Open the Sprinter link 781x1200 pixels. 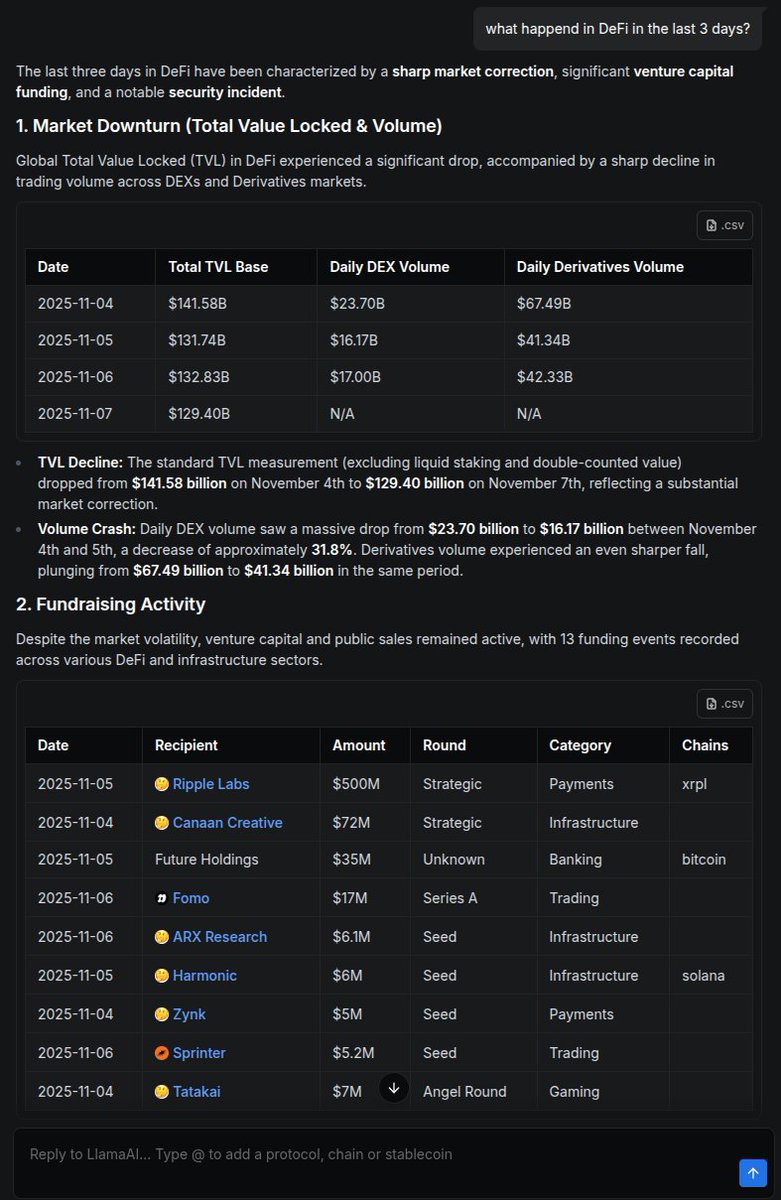[199, 1052]
